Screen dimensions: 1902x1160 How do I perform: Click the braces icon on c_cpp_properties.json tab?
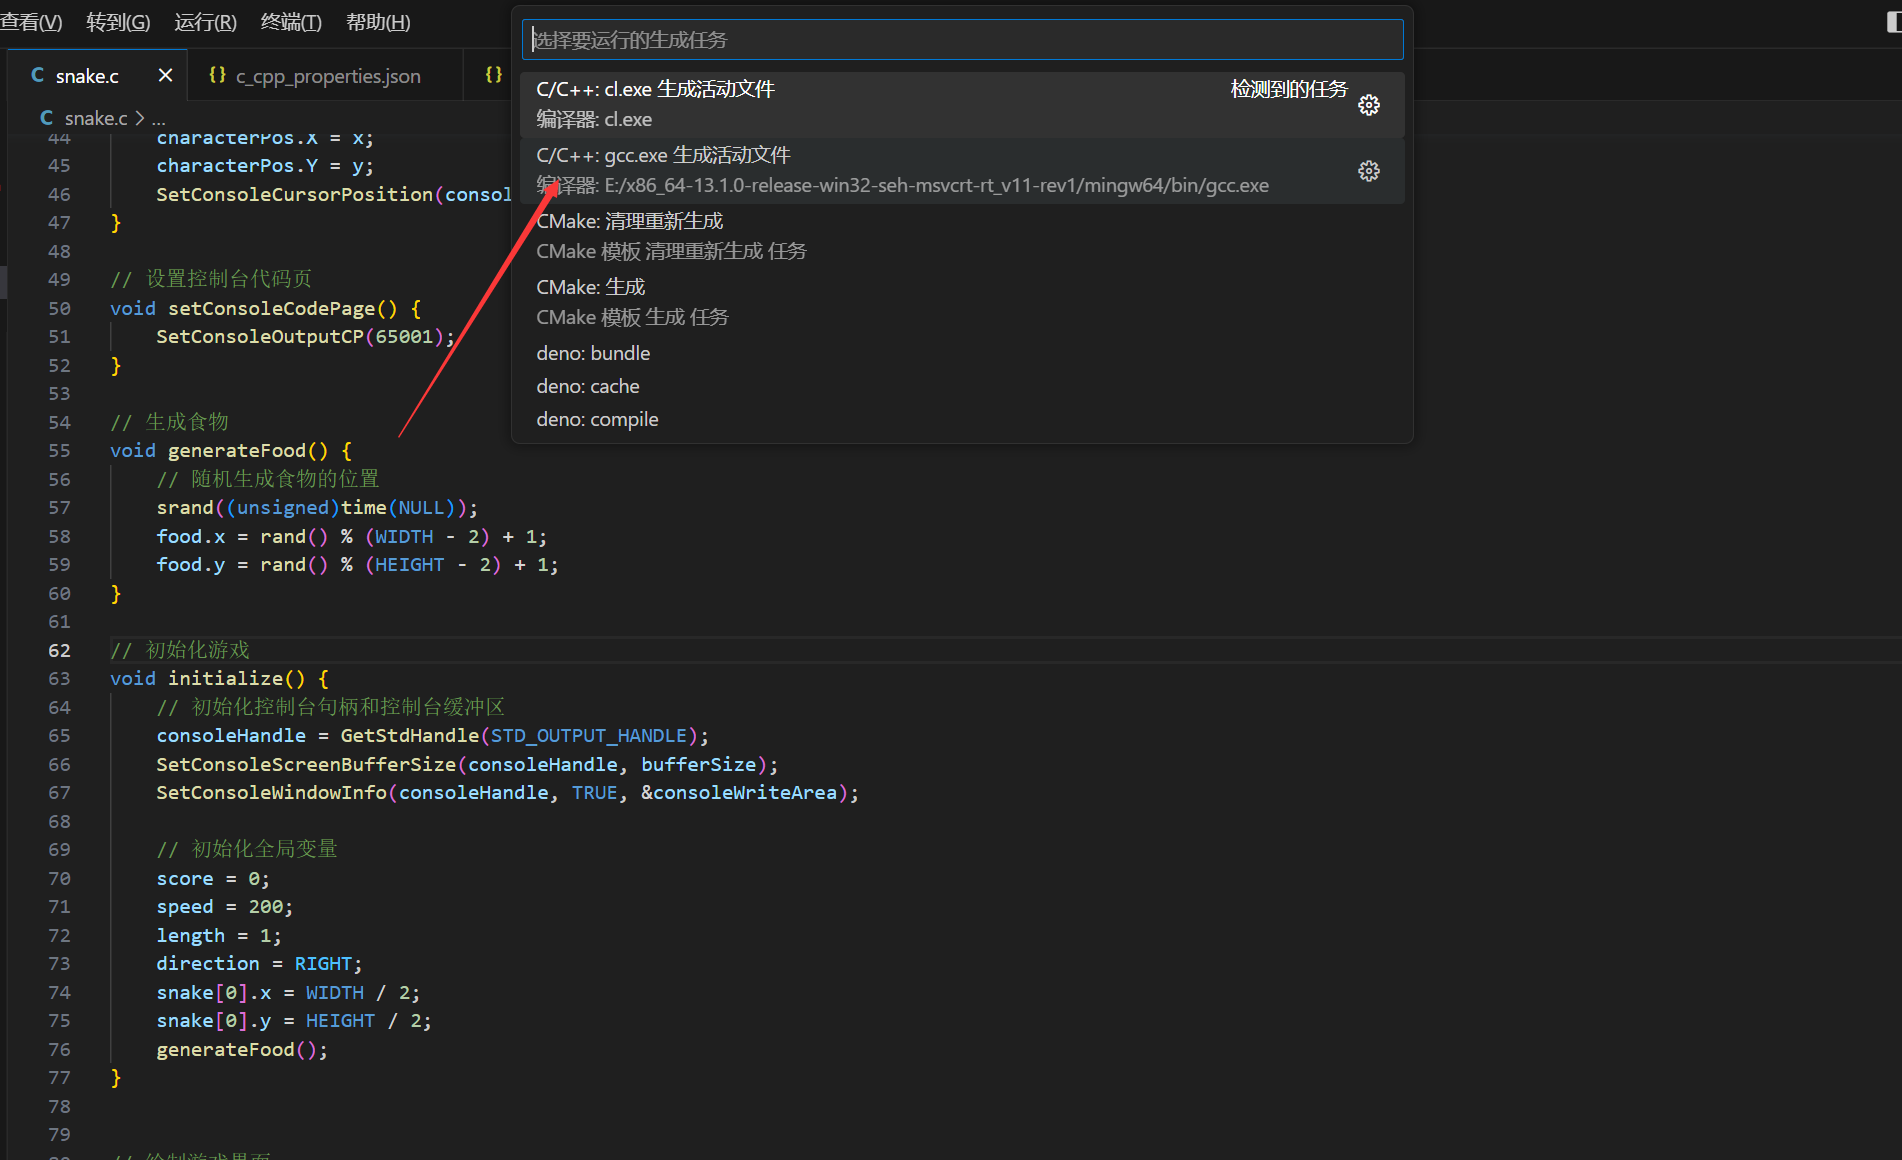(x=217, y=76)
